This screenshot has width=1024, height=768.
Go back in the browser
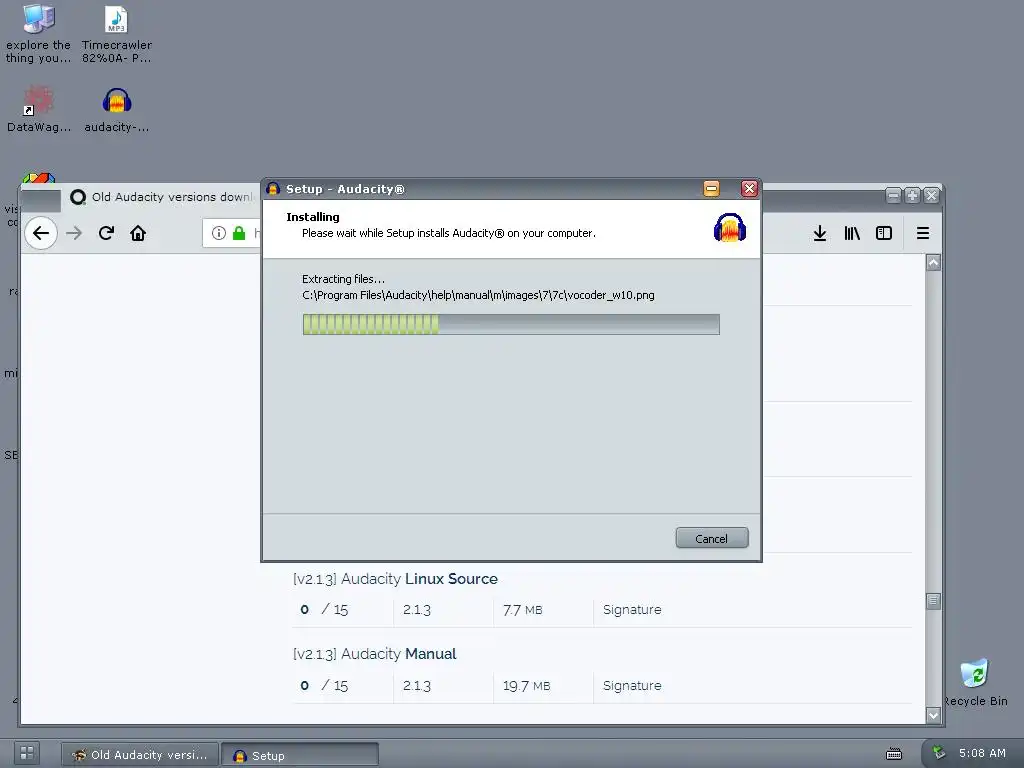tap(41, 233)
